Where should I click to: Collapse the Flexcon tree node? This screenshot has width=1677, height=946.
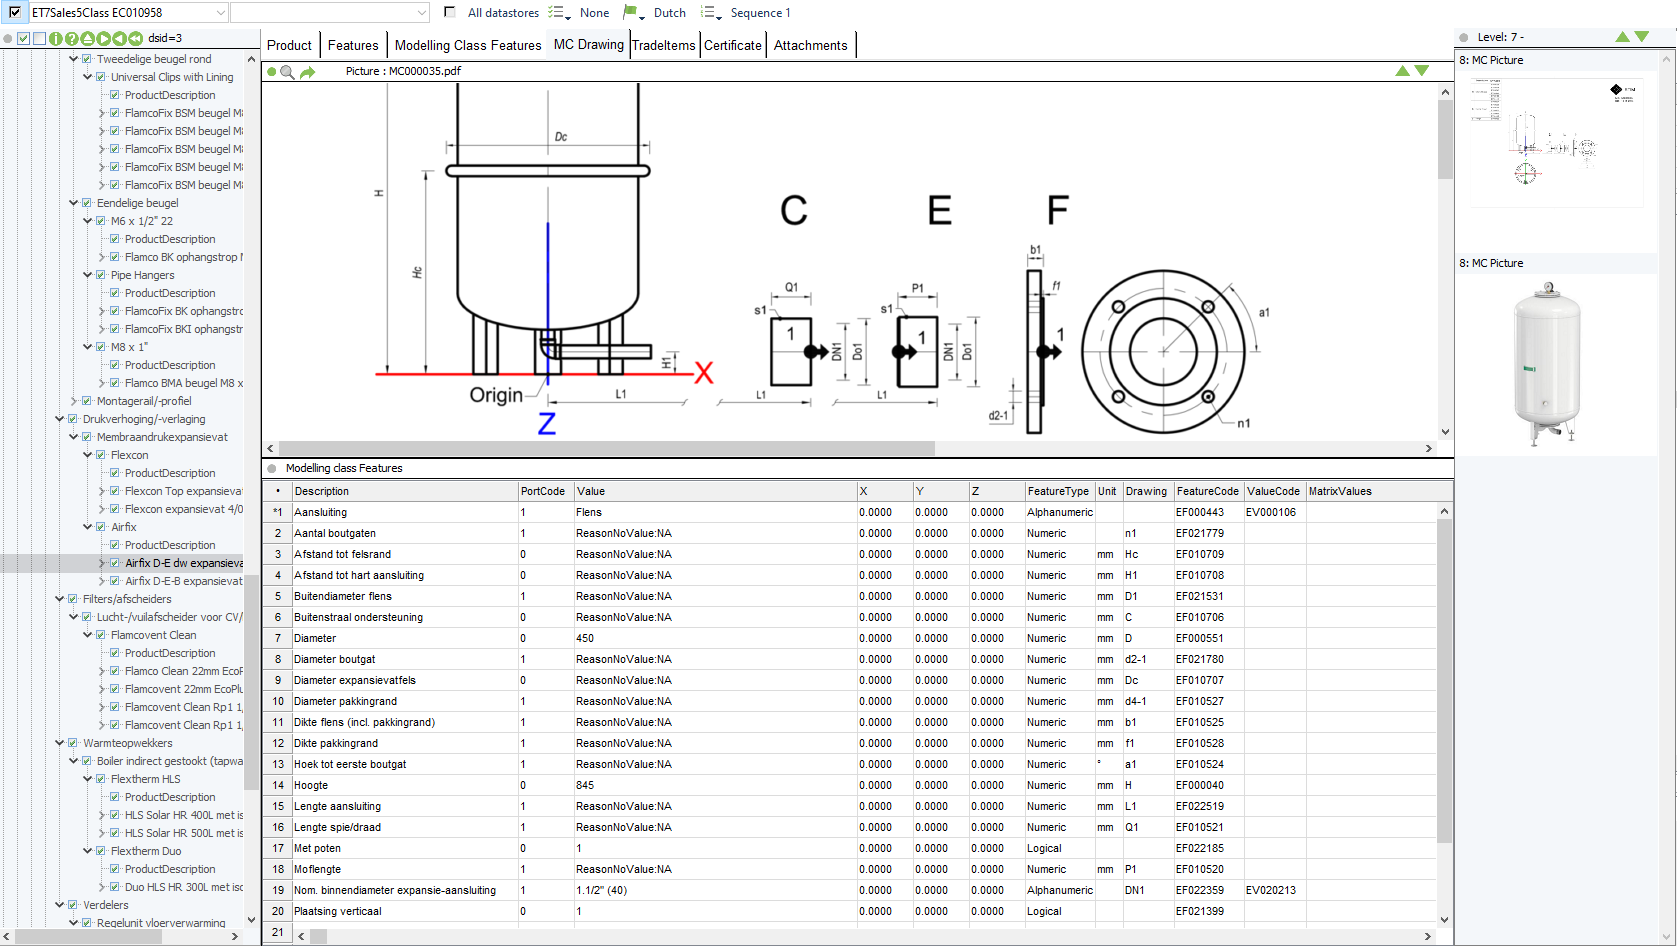pos(88,455)
